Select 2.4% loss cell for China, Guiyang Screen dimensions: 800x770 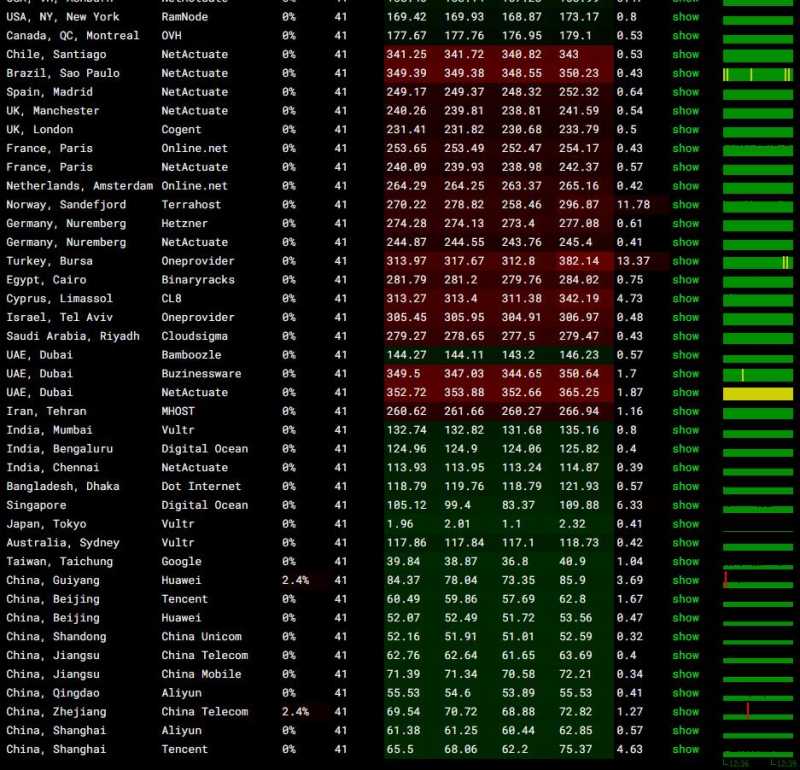tap(294, 580)
